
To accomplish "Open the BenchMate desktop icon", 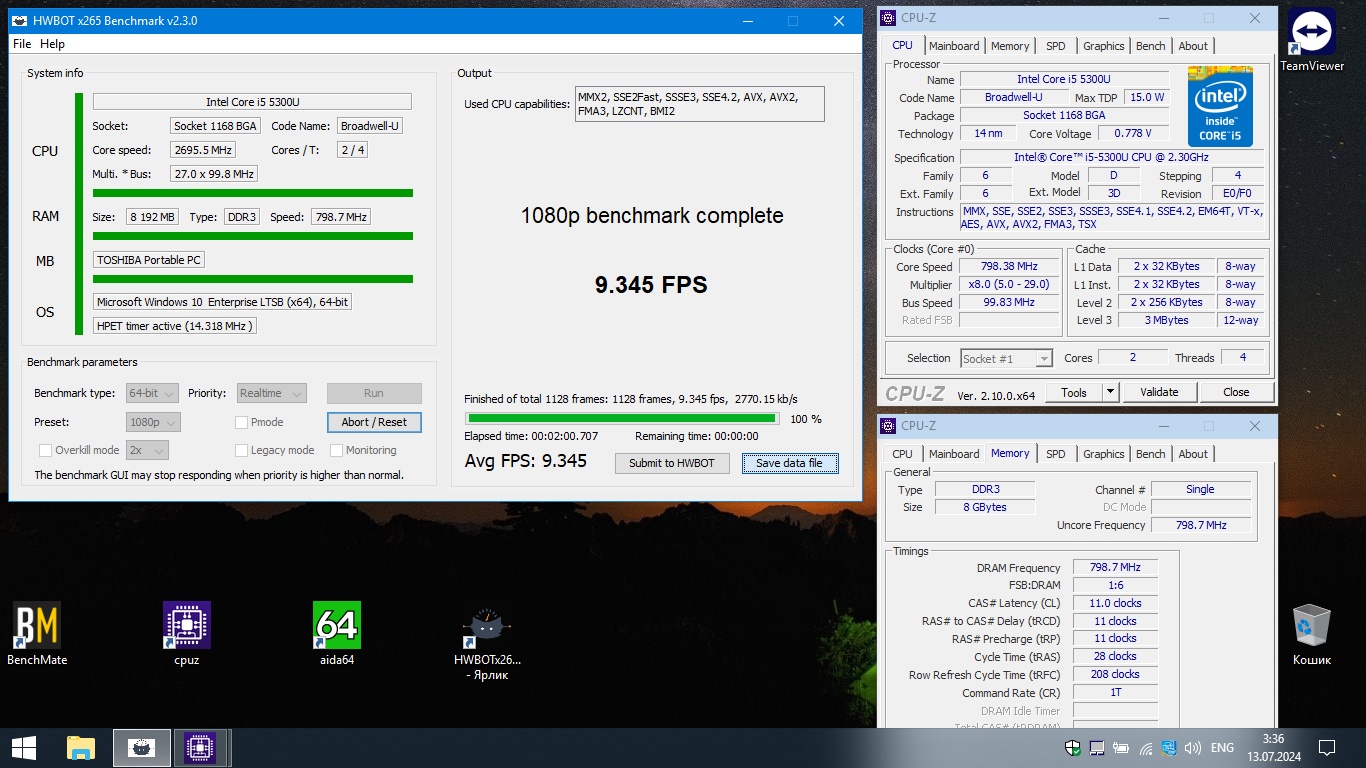I will tap(37, 633).
